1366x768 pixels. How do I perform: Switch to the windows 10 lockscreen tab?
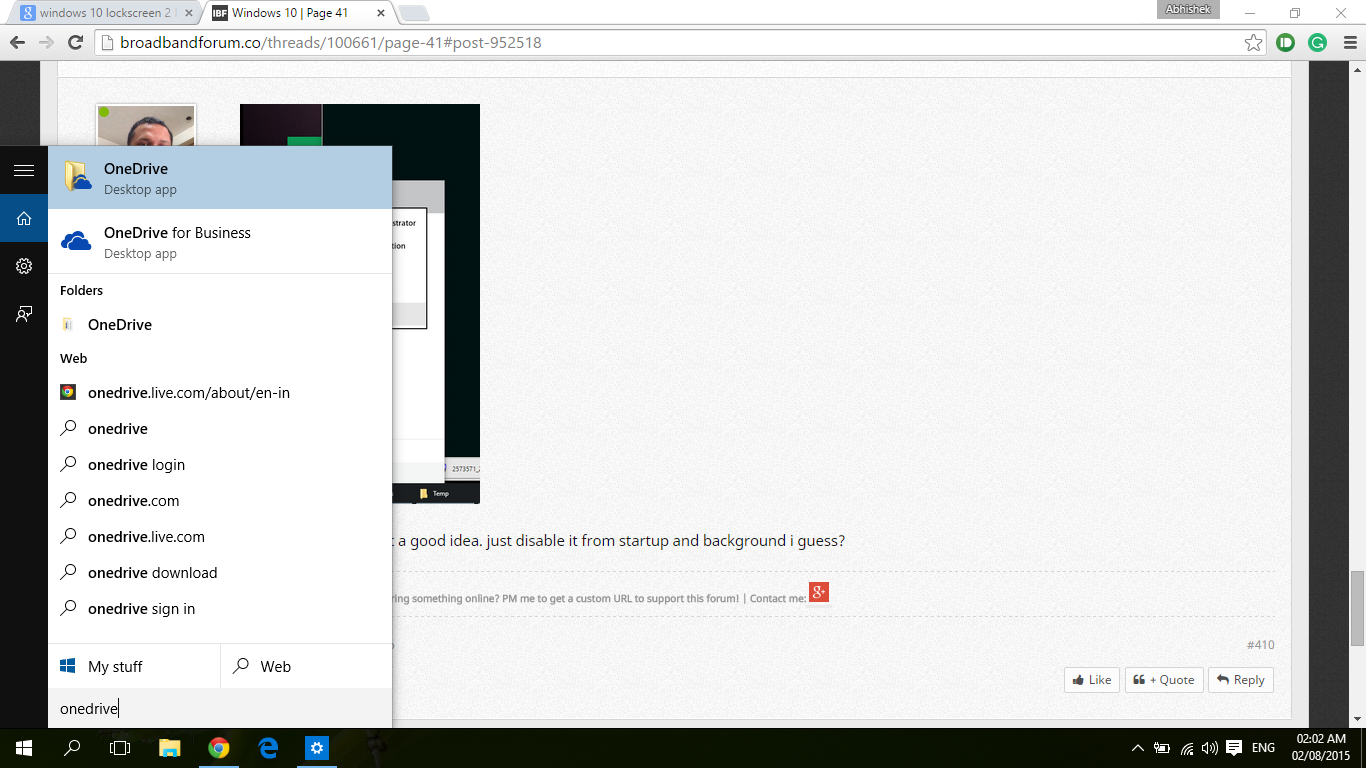pyautogui.click(x=104, y=13)
